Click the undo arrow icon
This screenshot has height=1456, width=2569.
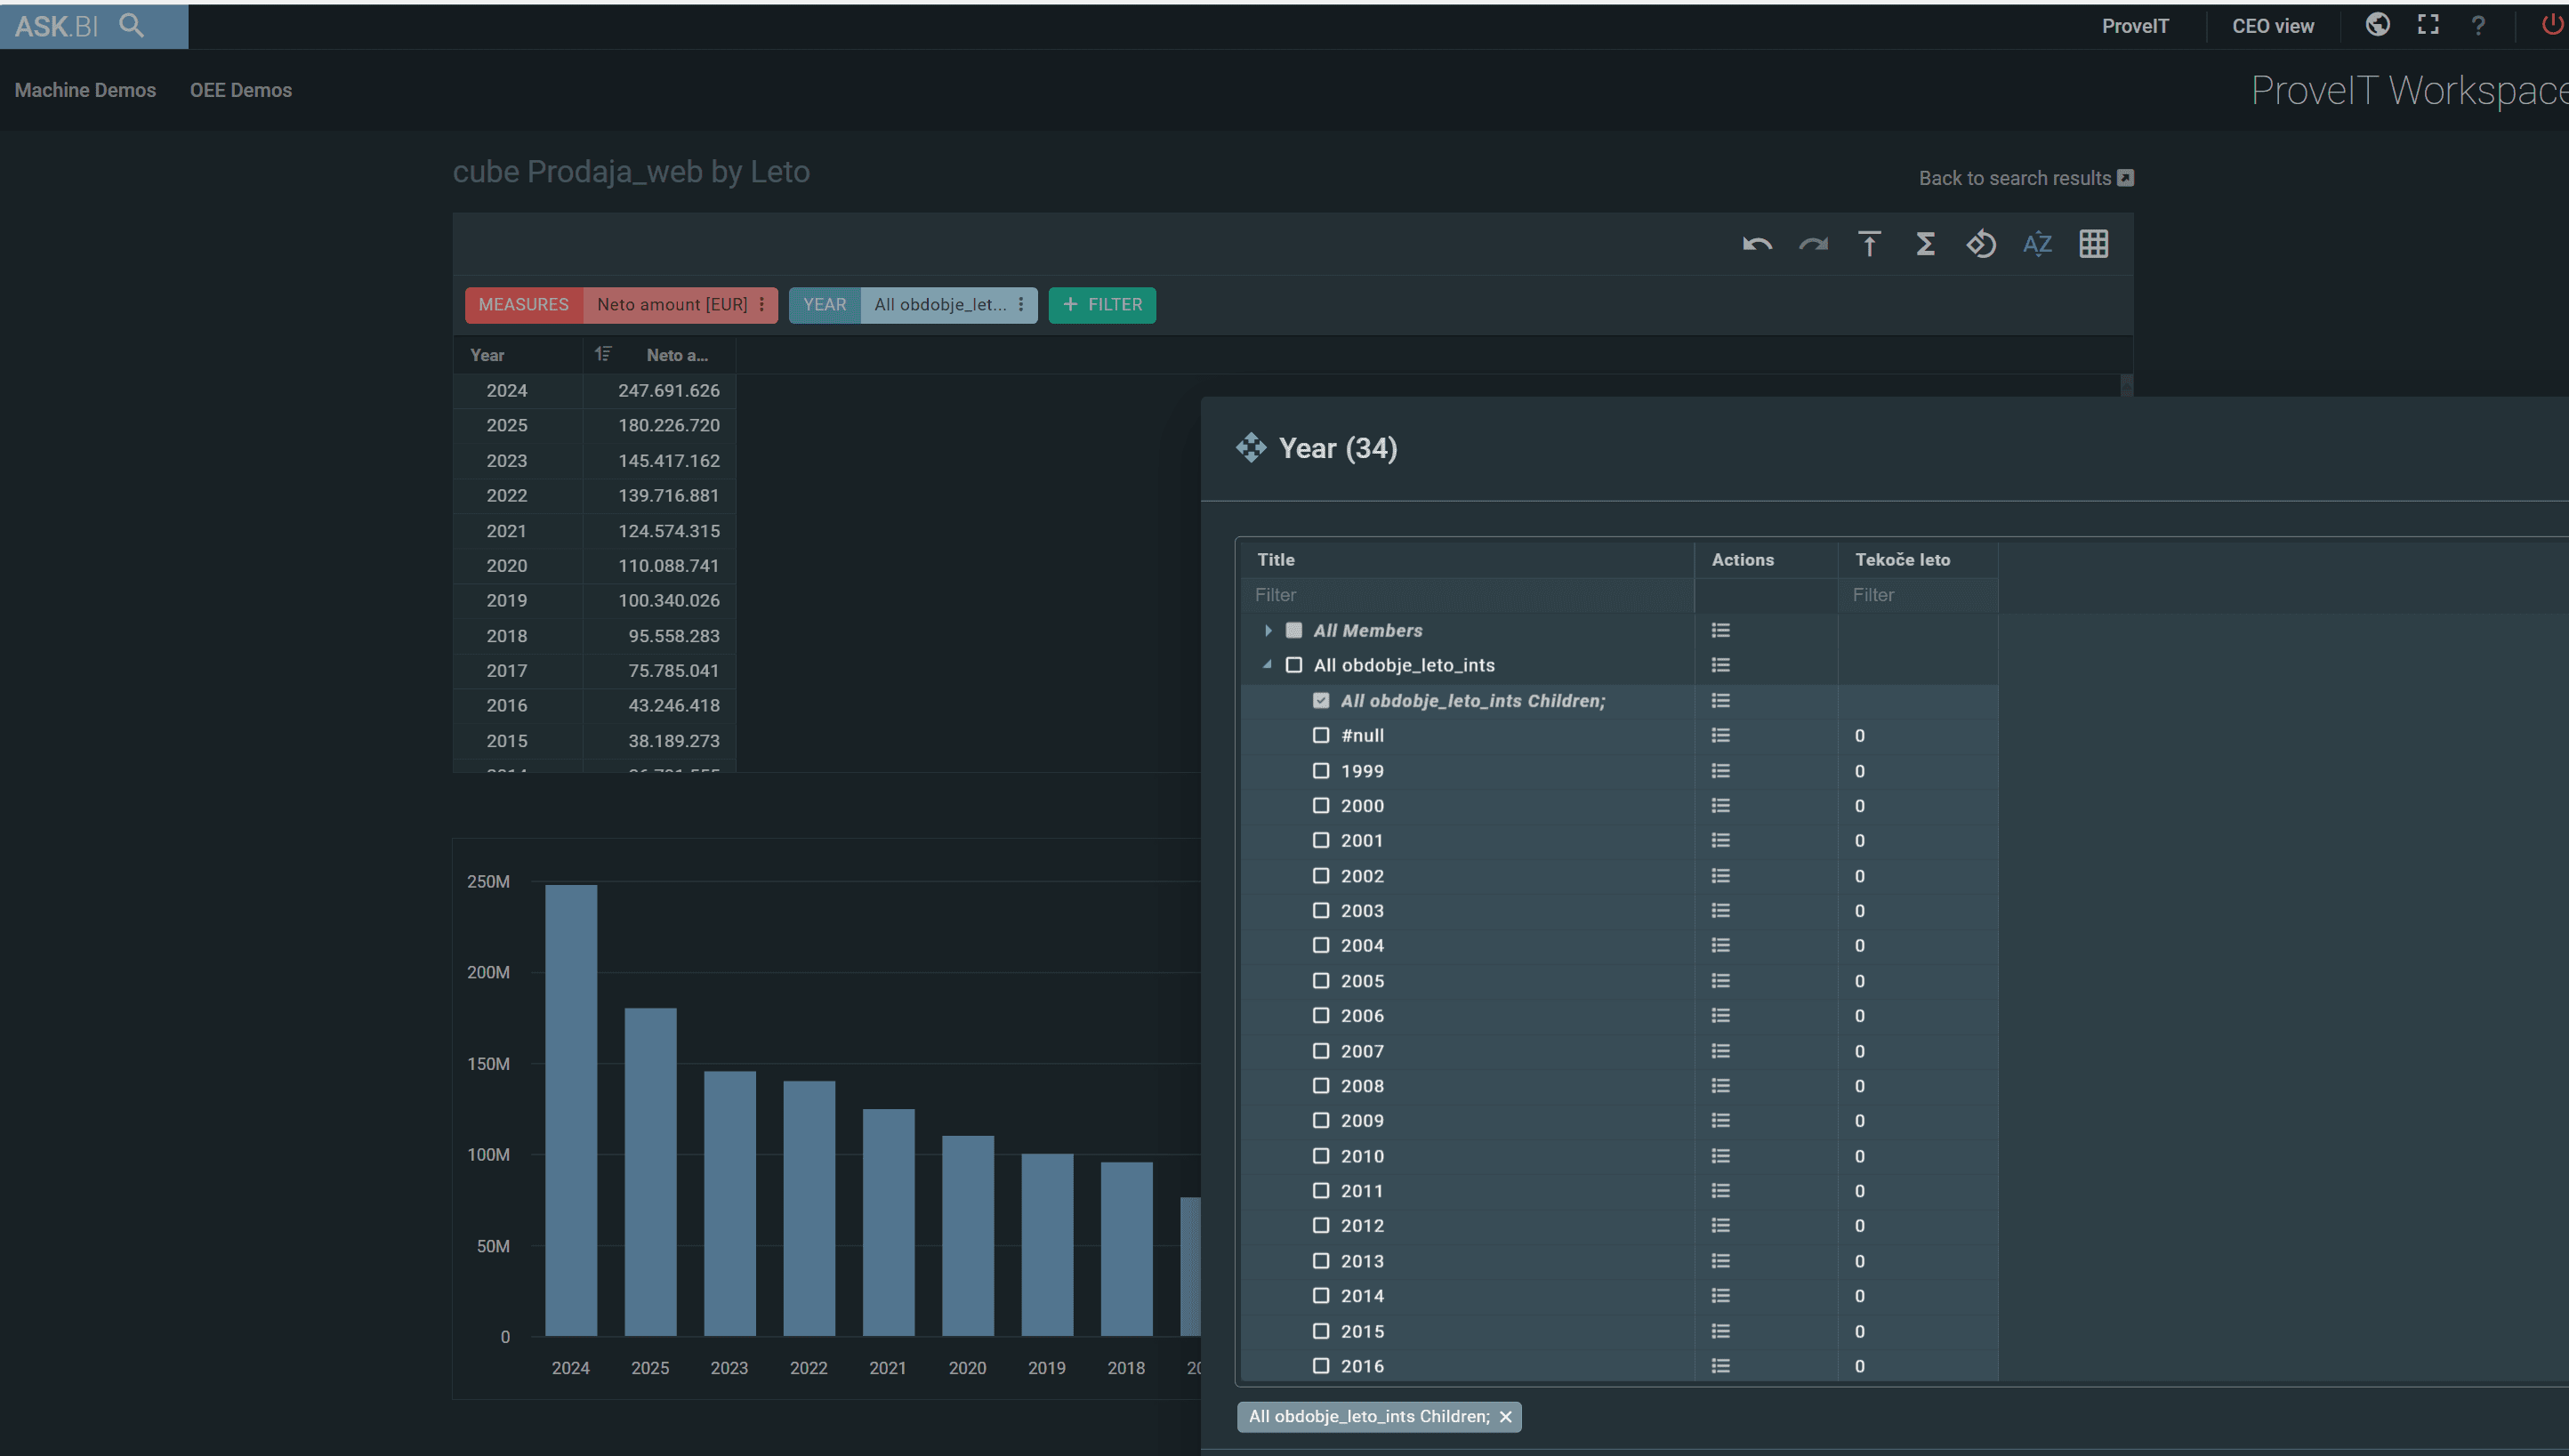point(1757,244)
